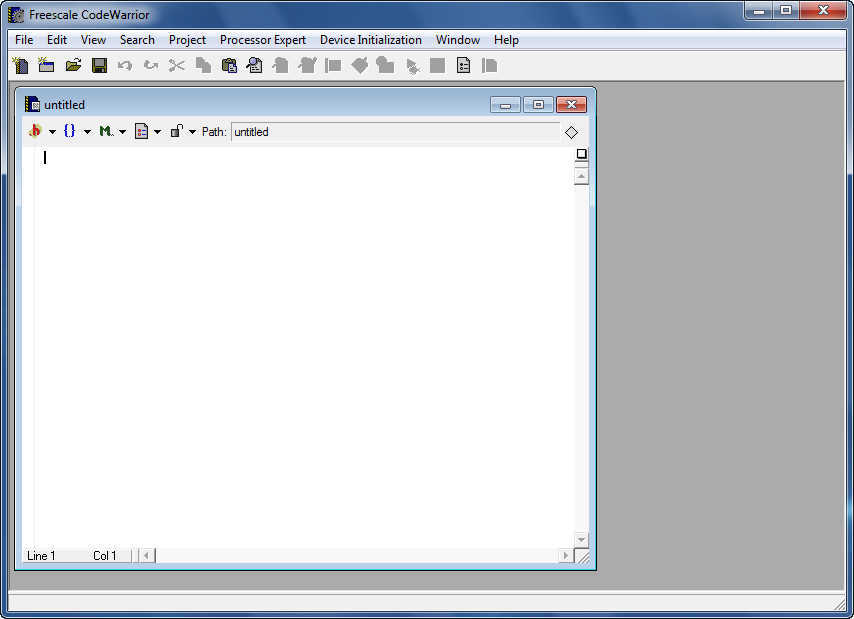Open the functions {} popup

click(69, 131)
